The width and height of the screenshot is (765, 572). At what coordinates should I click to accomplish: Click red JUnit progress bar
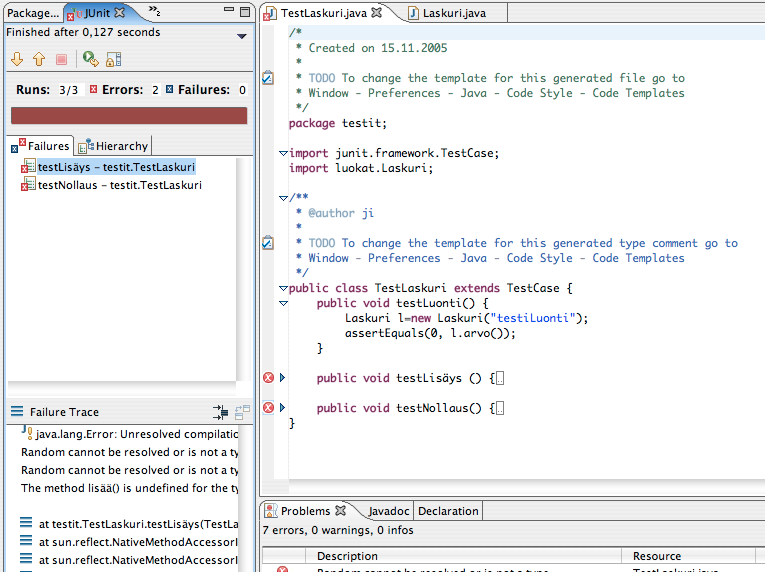click(129, 116)
